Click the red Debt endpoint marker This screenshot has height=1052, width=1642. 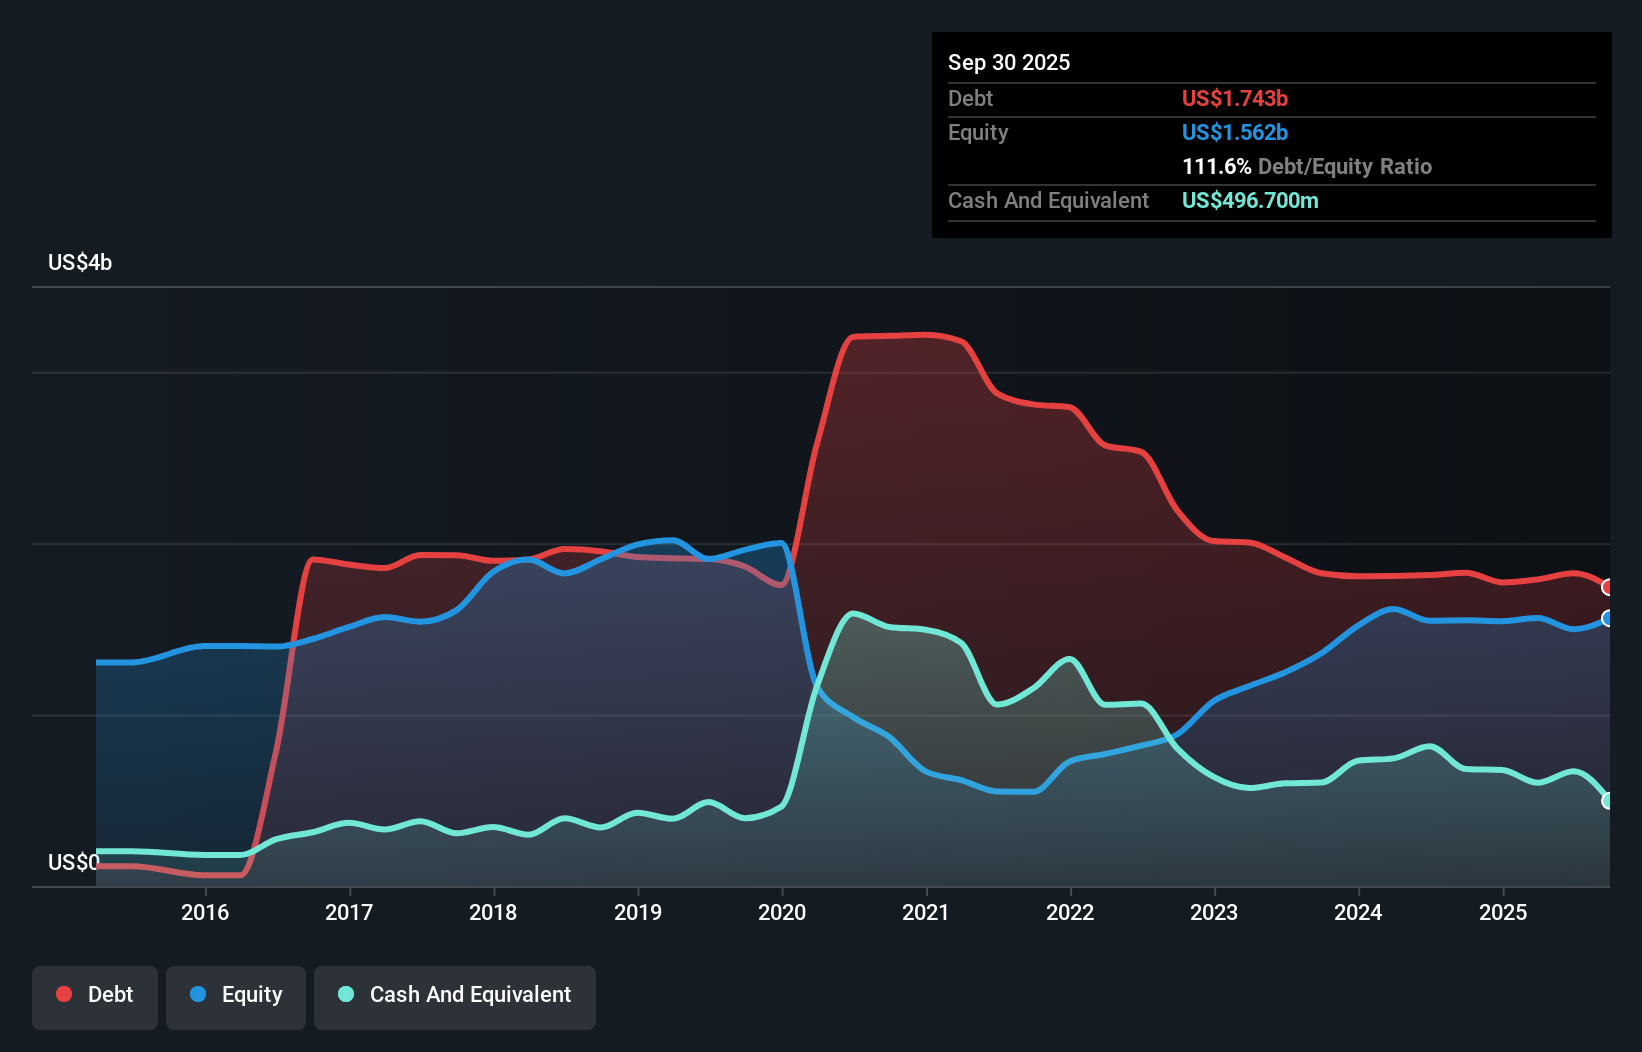tap(1608, 587)
